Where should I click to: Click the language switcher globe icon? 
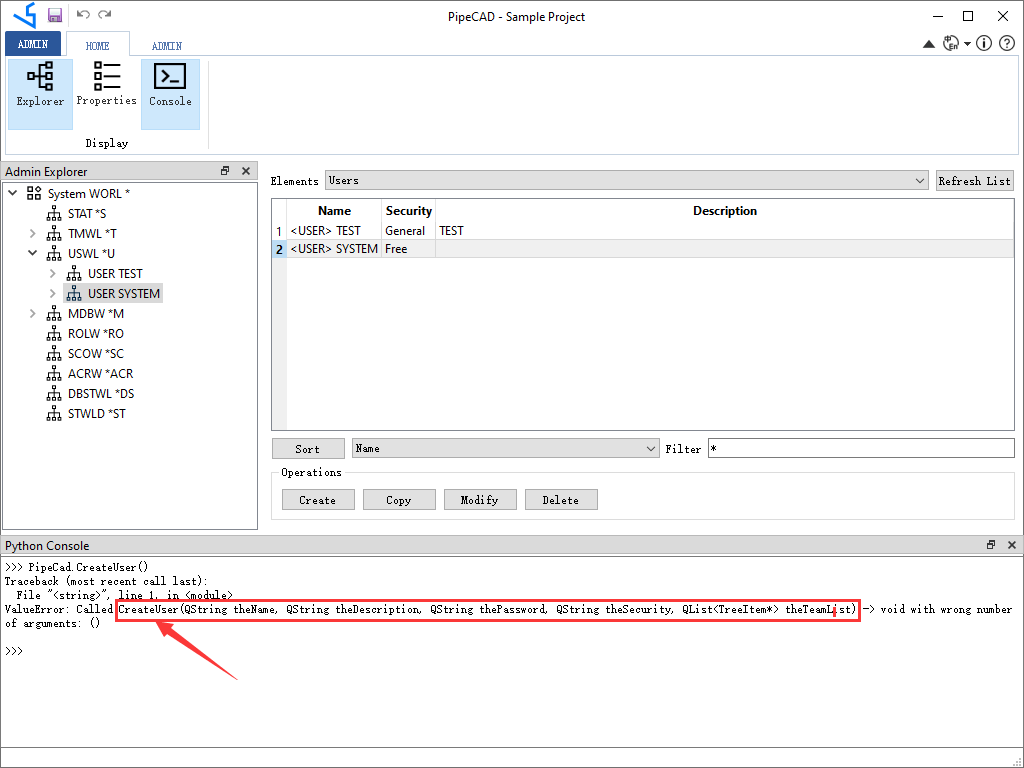point(952,43)
